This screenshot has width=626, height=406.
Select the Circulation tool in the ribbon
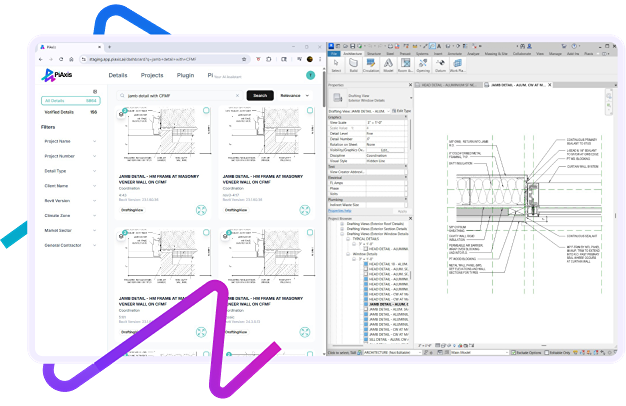372,65
